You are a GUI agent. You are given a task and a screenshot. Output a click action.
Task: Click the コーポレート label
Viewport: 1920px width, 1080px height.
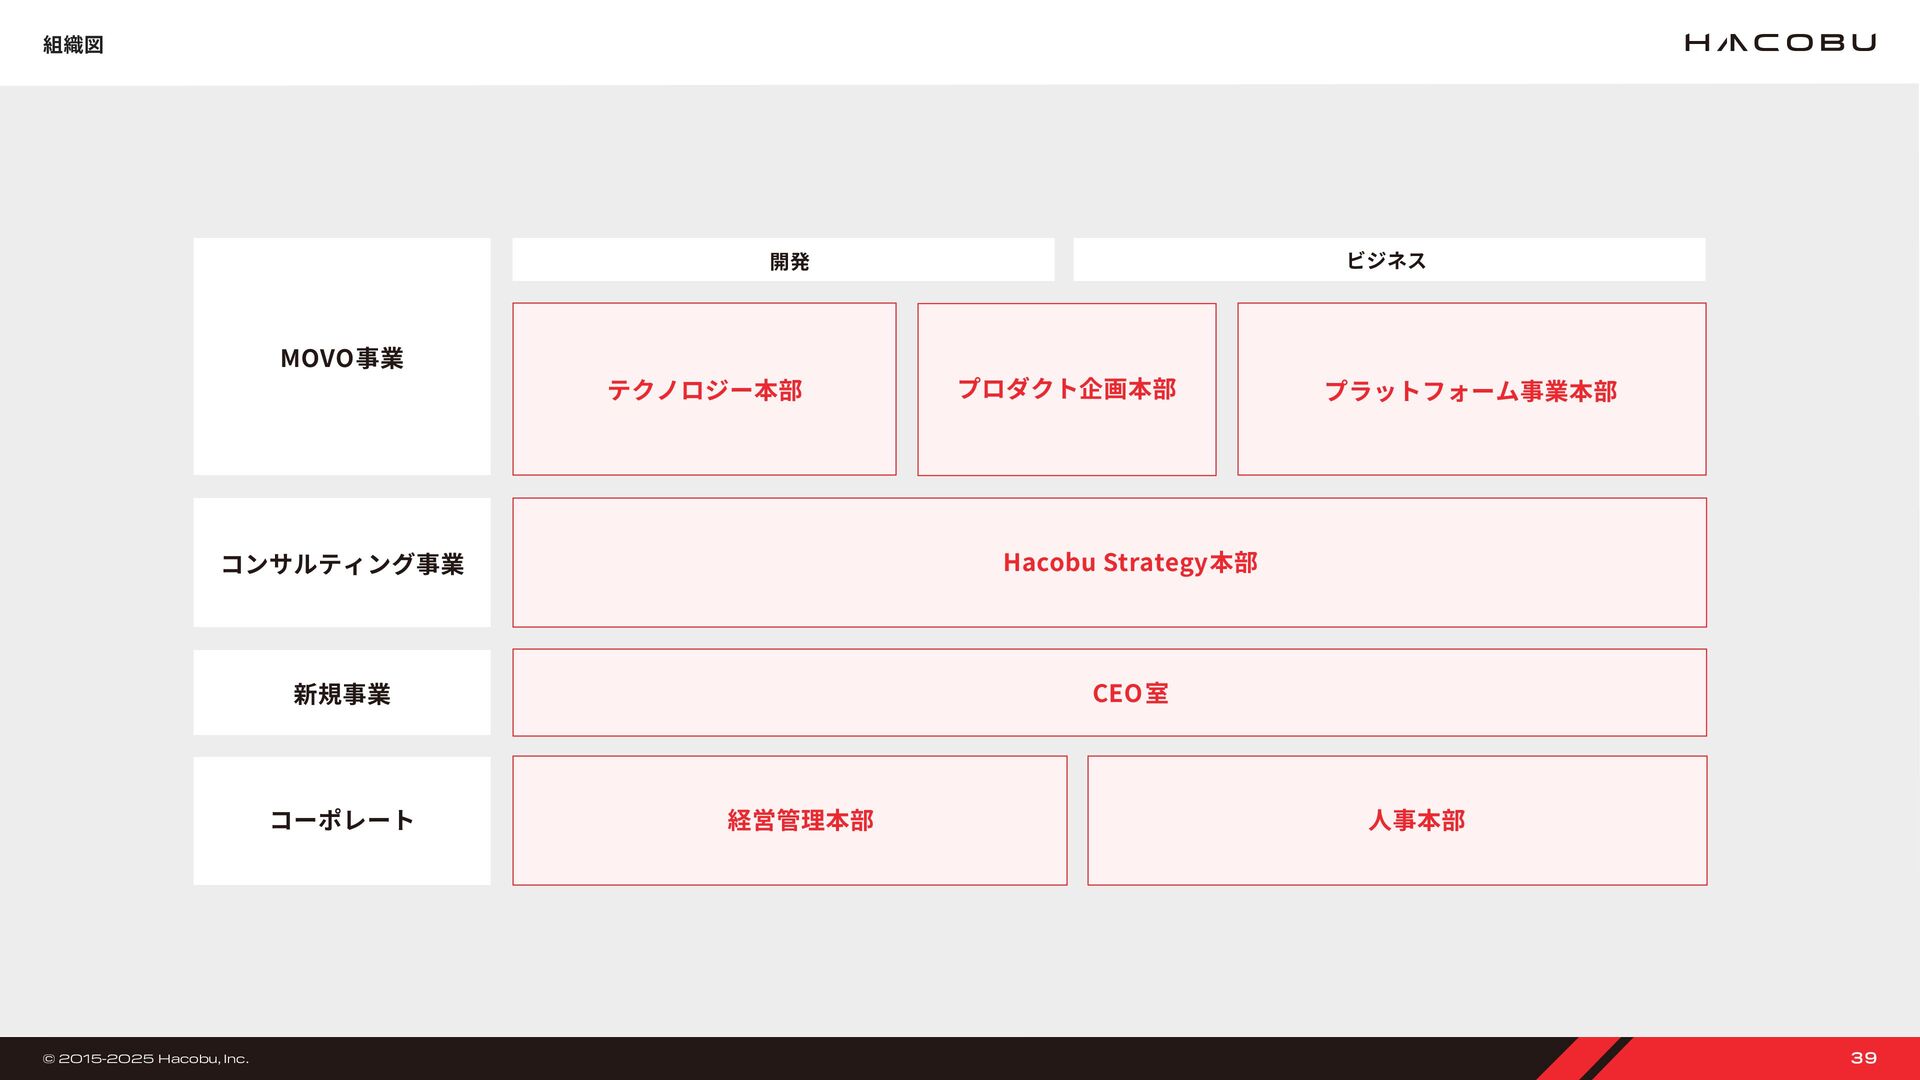[342, 820]
